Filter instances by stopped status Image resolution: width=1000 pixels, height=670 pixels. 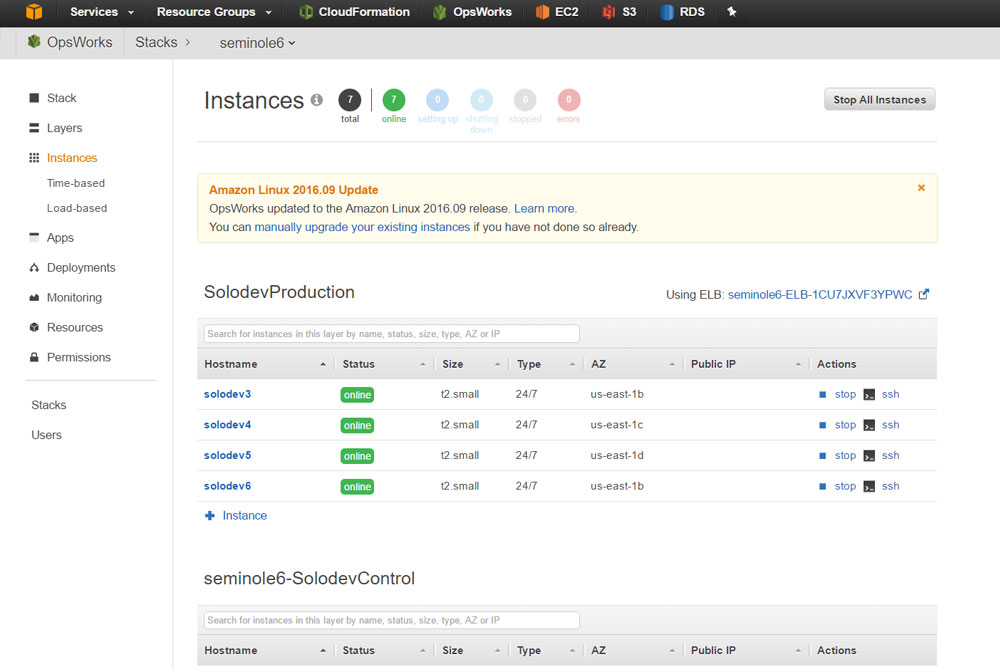coord(525,100)
